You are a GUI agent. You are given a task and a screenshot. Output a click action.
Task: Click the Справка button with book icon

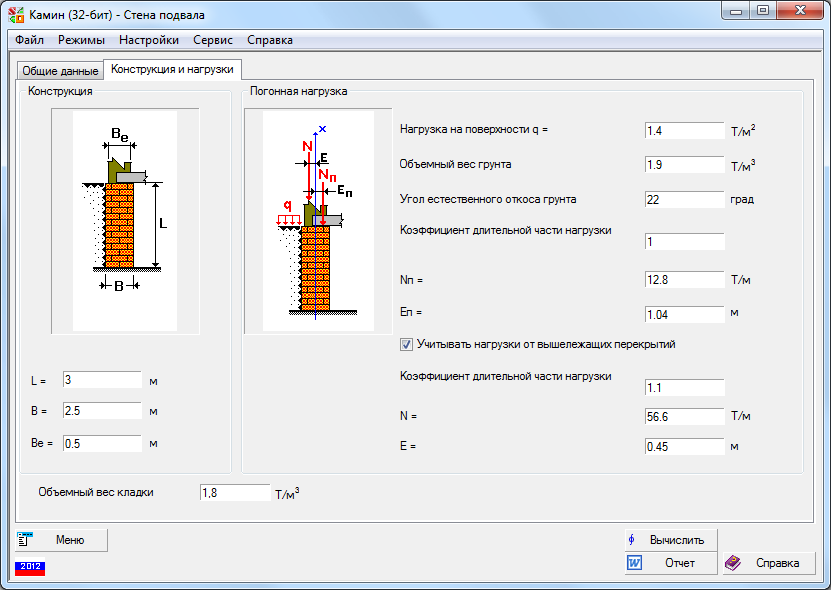click(x=769, y=563)
